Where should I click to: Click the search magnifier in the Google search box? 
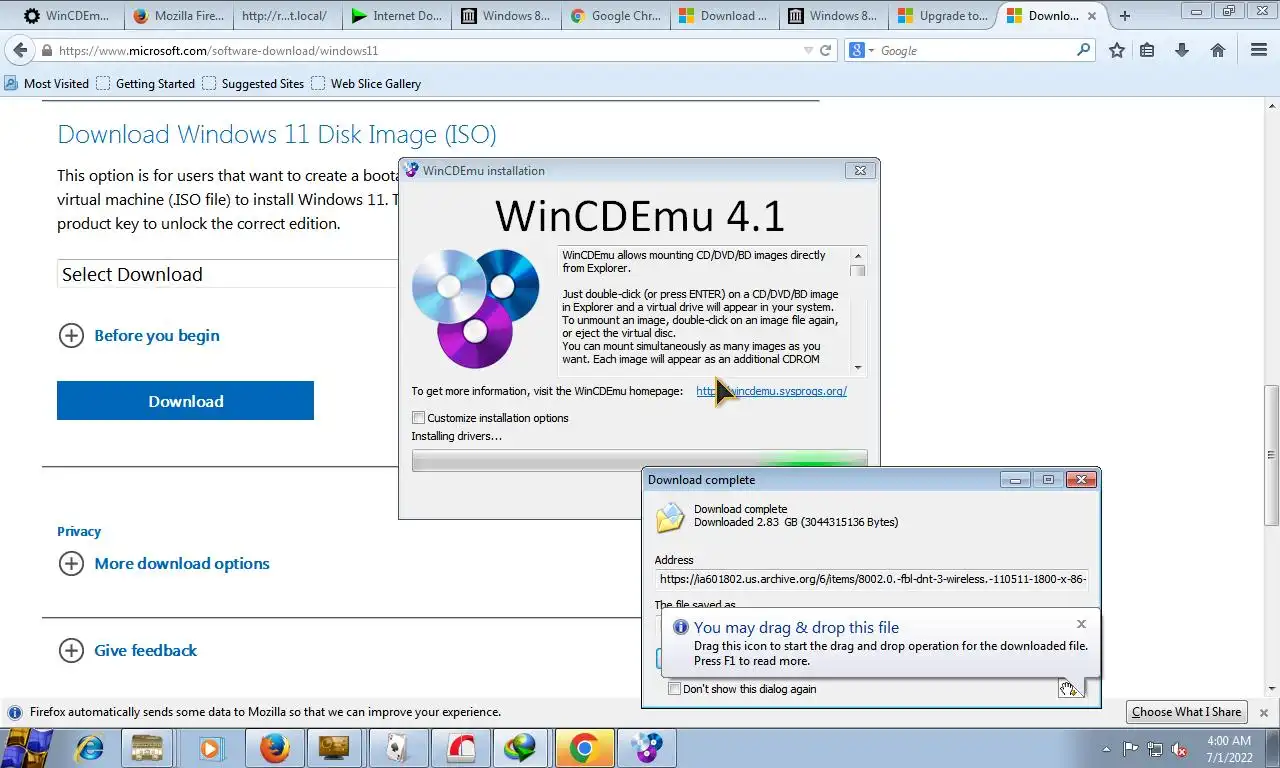click(1083, 49)
